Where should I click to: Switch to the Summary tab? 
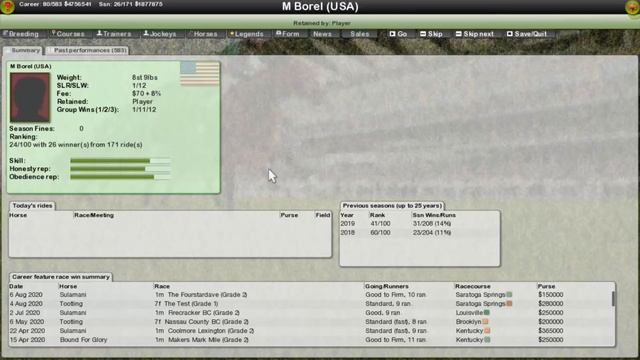tap(23, 50)
